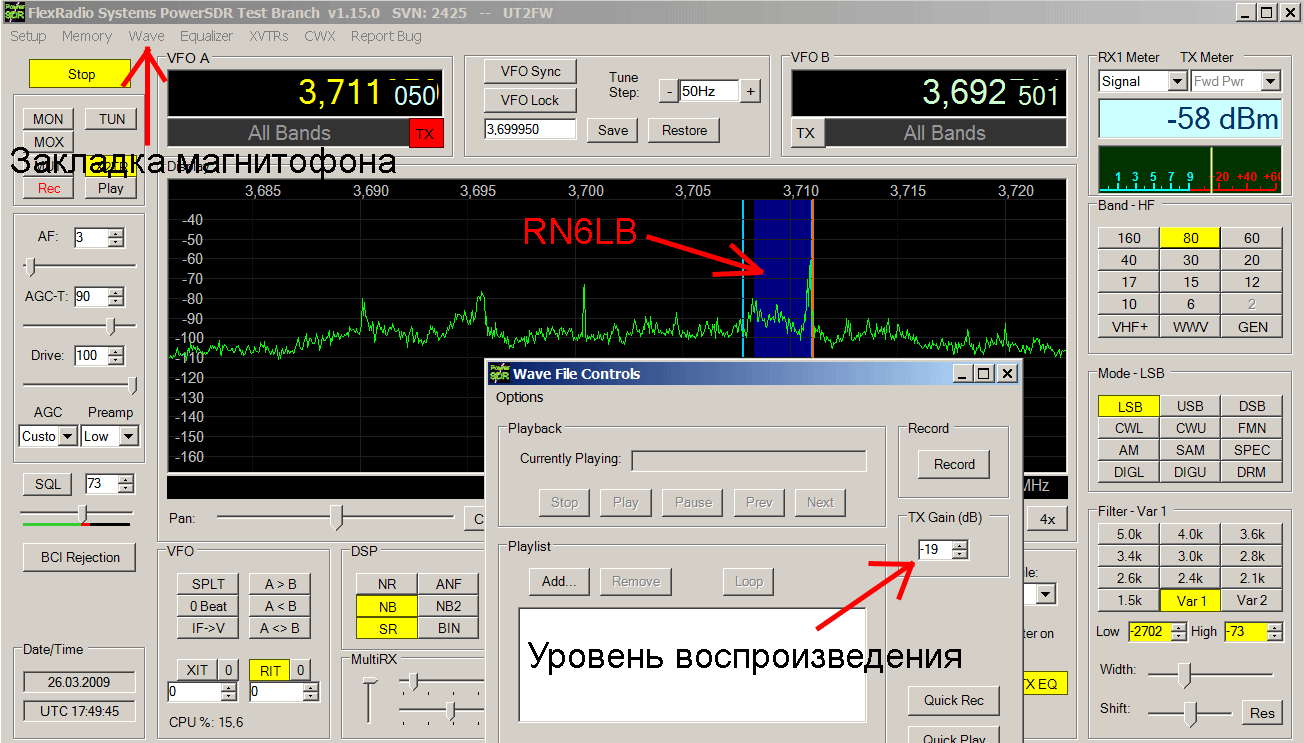Select the 80 meter band button
The height and width of the screenshot is (743, 1304).
click(x=1190, y=238)
